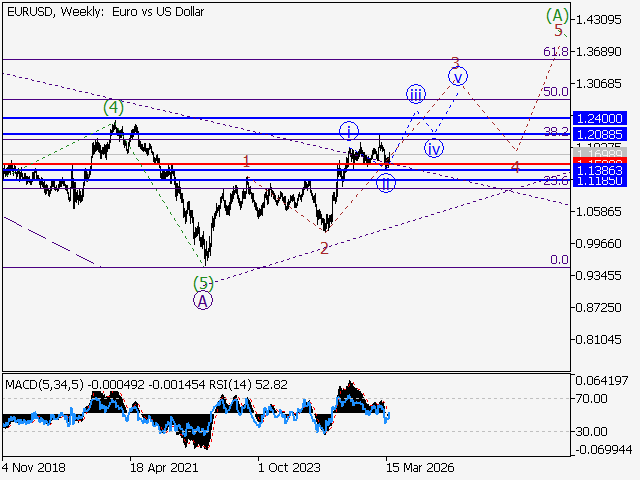The width and height of the screenshot is (640, 480).
Task: Click the 1.24000 price level tag
Action: point(603,117)
